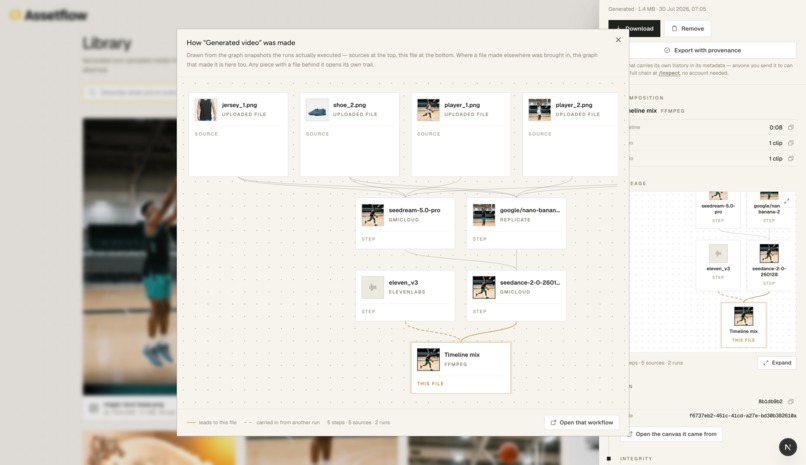This screenshot has height=465, width=806.
Task: Click the INTEGRITY section heading
Action: [x=636, y=458]
